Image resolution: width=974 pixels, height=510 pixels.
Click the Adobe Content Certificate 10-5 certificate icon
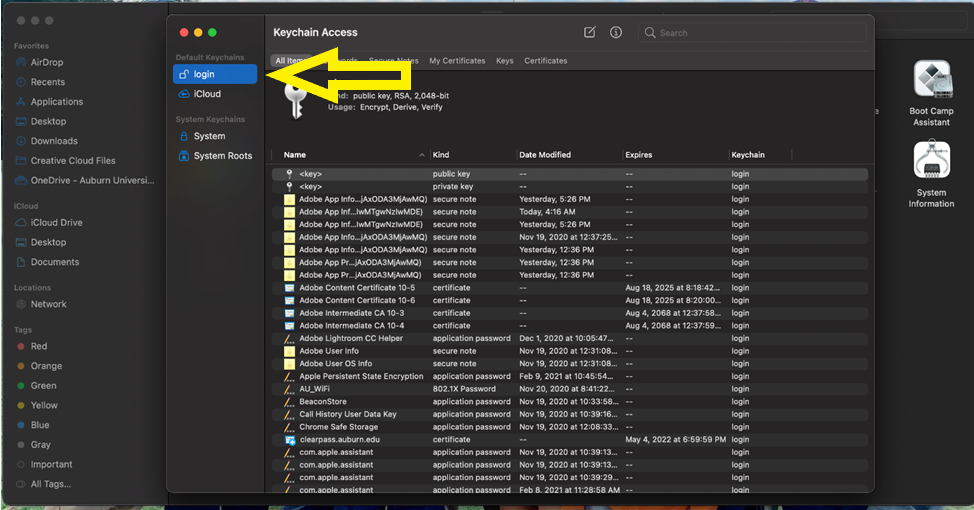pyautogui.click(x=289, y=288)
